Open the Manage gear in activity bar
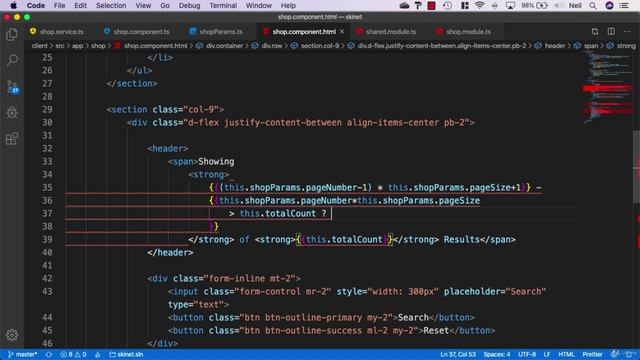The image size is (640, 360). click(x=12, y=335)
